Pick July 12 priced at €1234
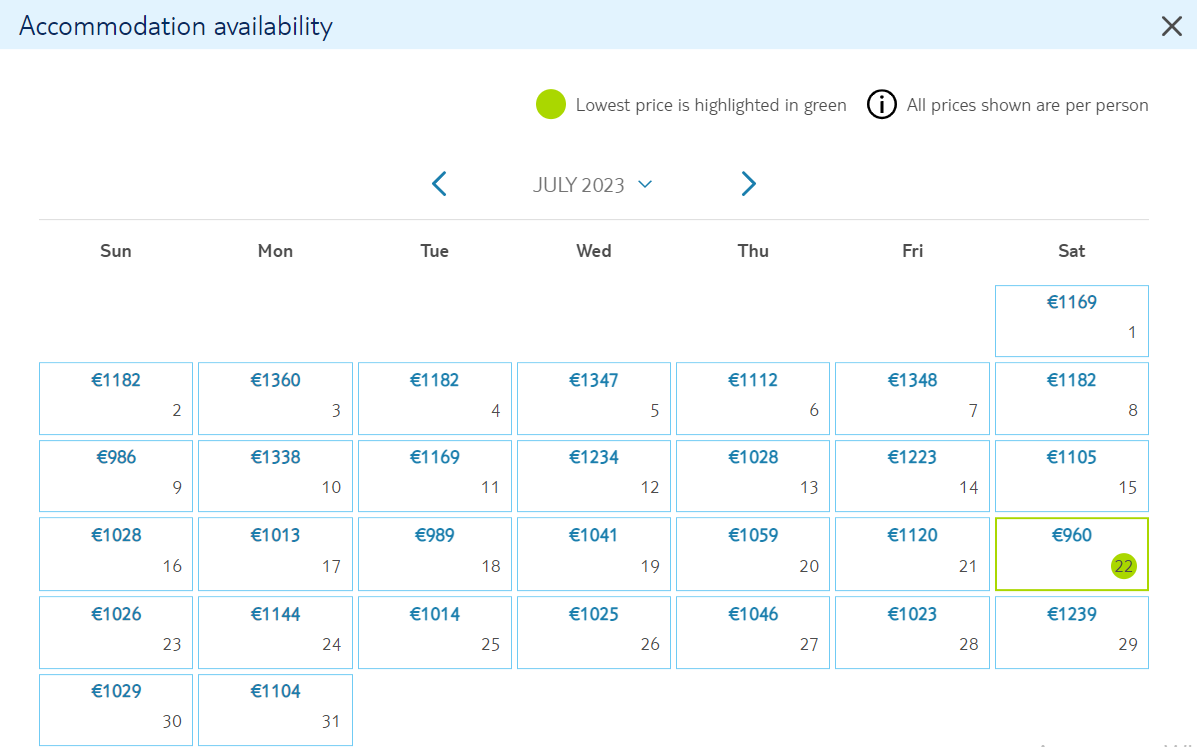Screen dimensions: 1197x747 pyautogui.click(x=594, y=475)
